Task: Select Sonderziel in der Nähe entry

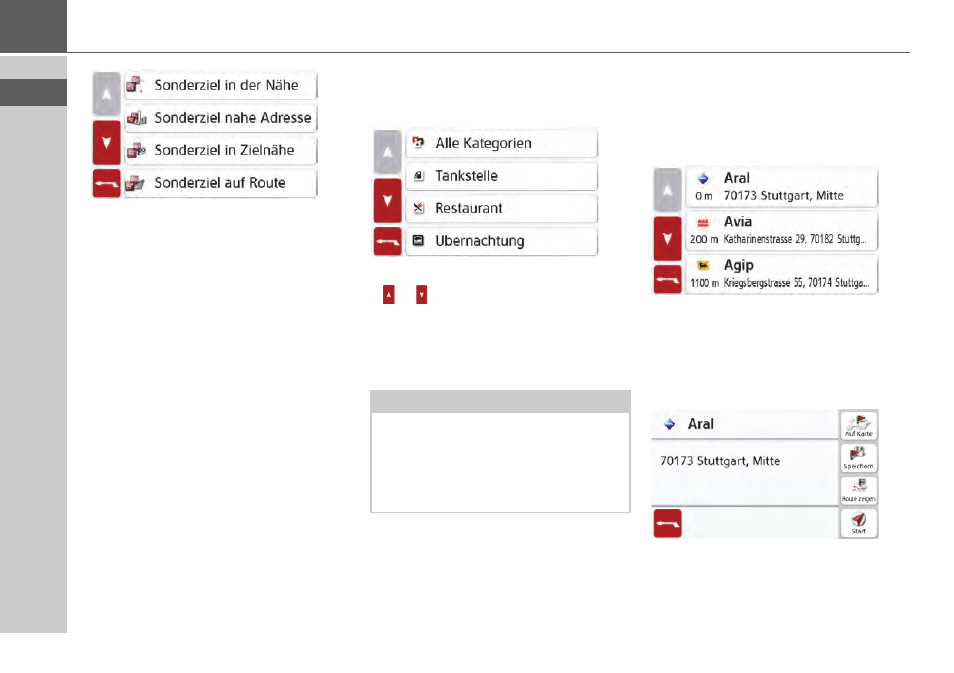Action: (x=220, y=85)
